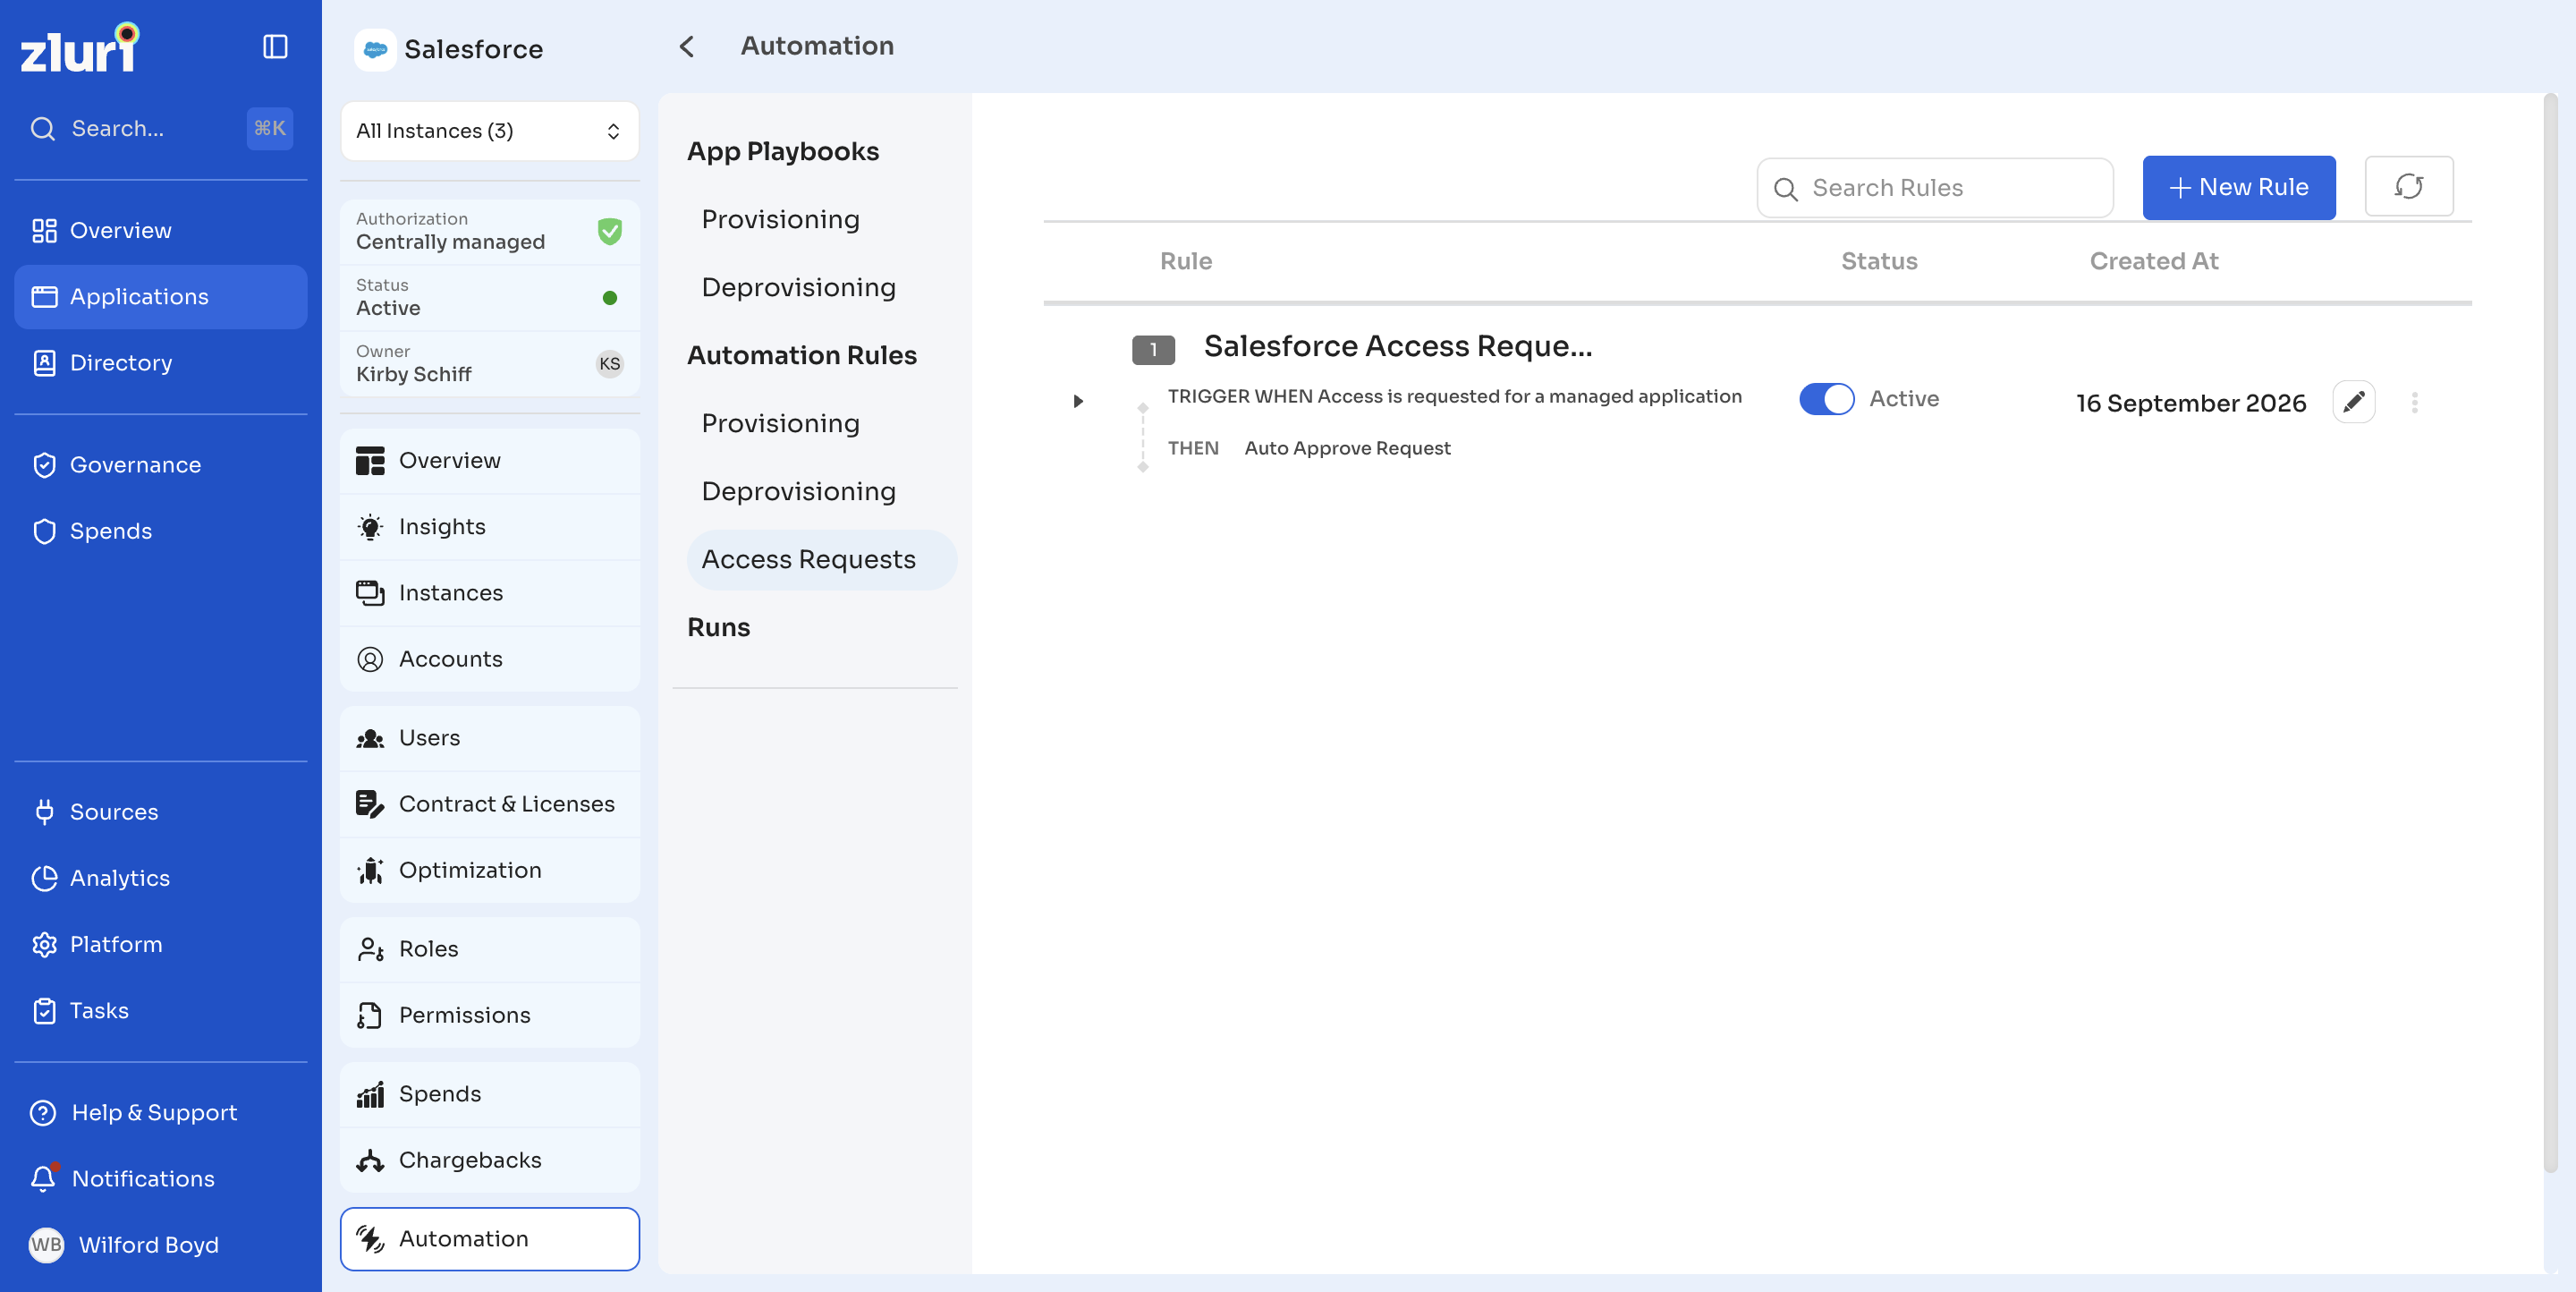The image size is (2576, 1292).
Task: Click the Notifications bell icon
Action: [x=43, y=1178]
